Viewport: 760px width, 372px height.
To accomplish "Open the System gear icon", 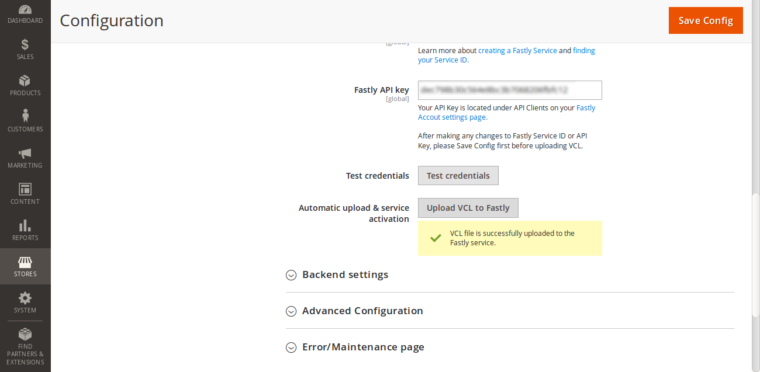I will tap(25, 298).
